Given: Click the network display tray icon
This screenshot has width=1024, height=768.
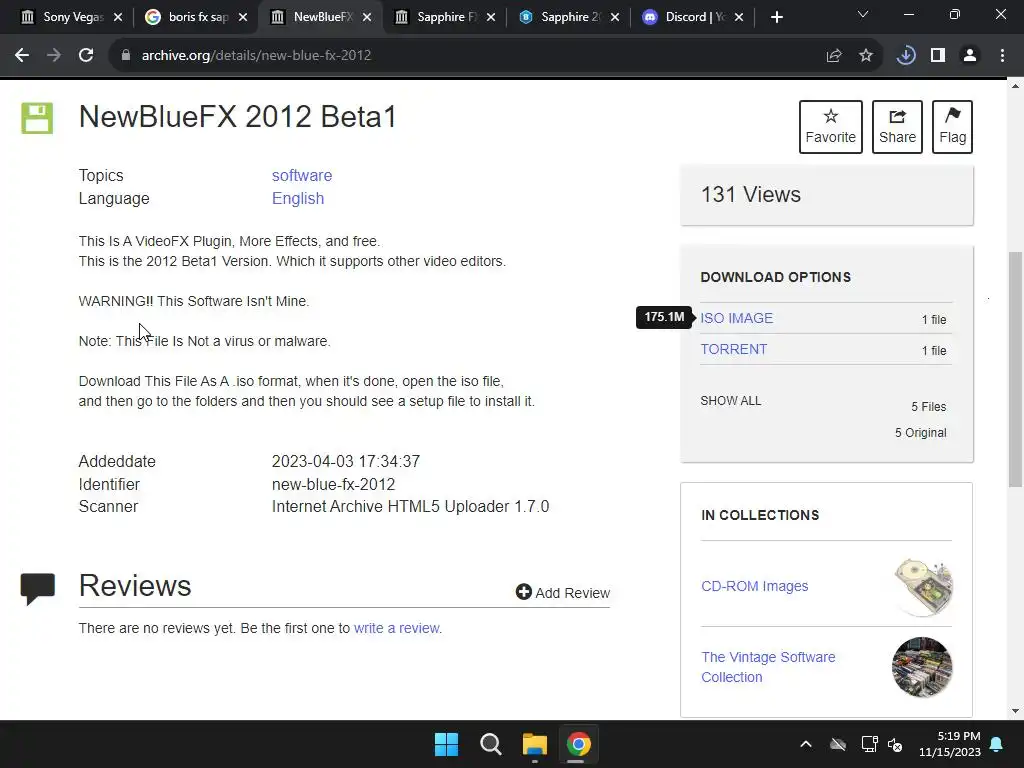Looking at the screenshot, I should coord(869,744).
